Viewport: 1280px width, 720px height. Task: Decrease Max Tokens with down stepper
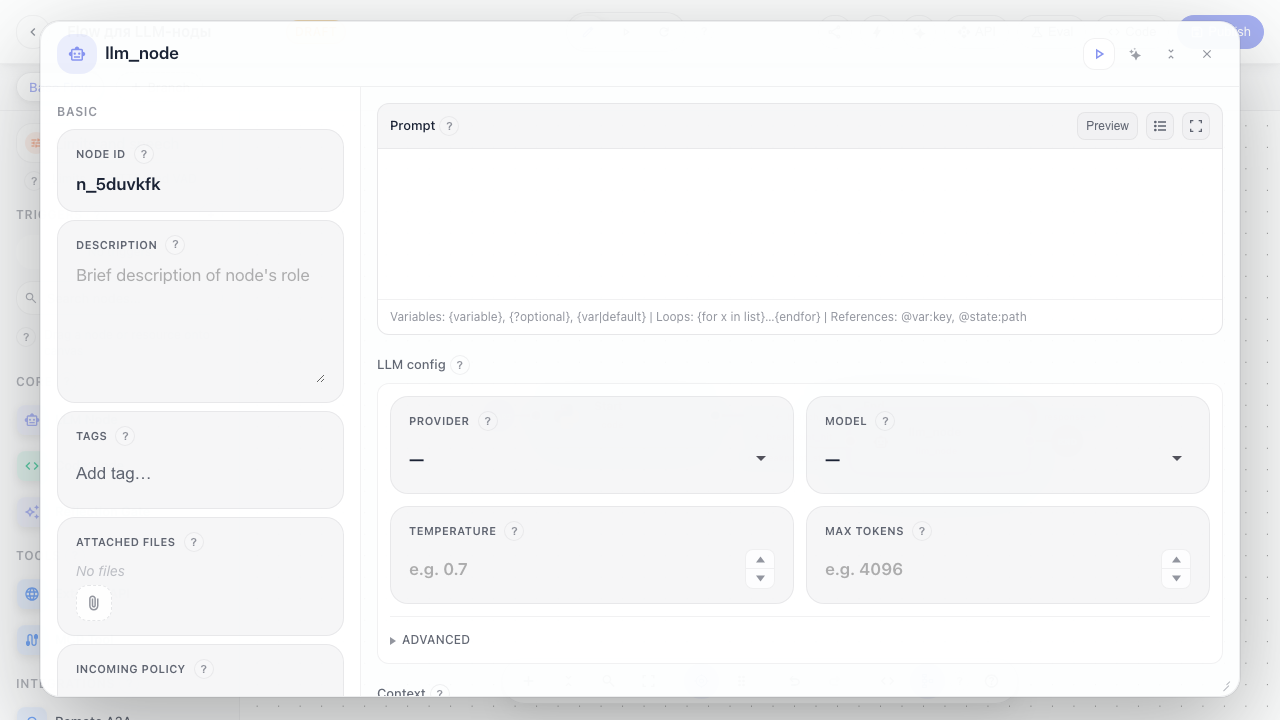point(1176,578)
